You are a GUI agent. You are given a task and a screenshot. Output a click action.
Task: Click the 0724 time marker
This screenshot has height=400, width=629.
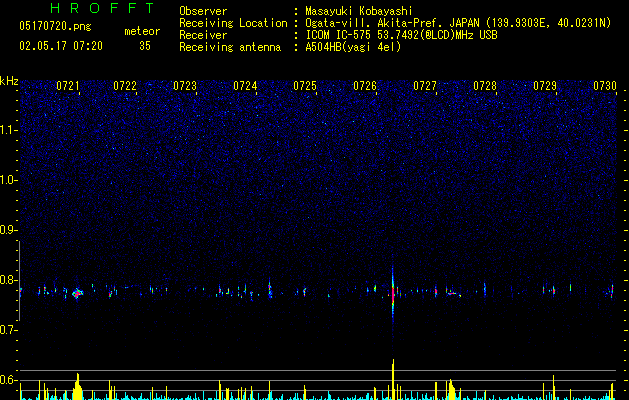pos(245,86)
